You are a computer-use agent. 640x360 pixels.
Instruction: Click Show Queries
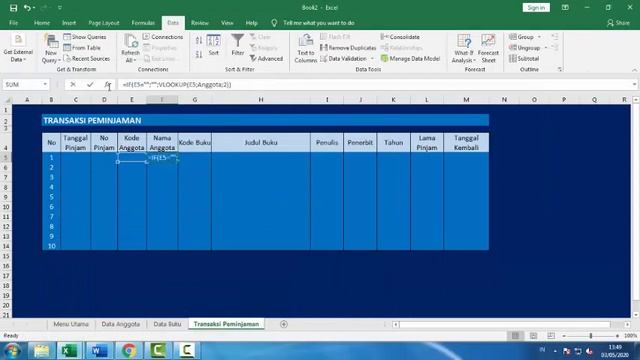(84, 37)
